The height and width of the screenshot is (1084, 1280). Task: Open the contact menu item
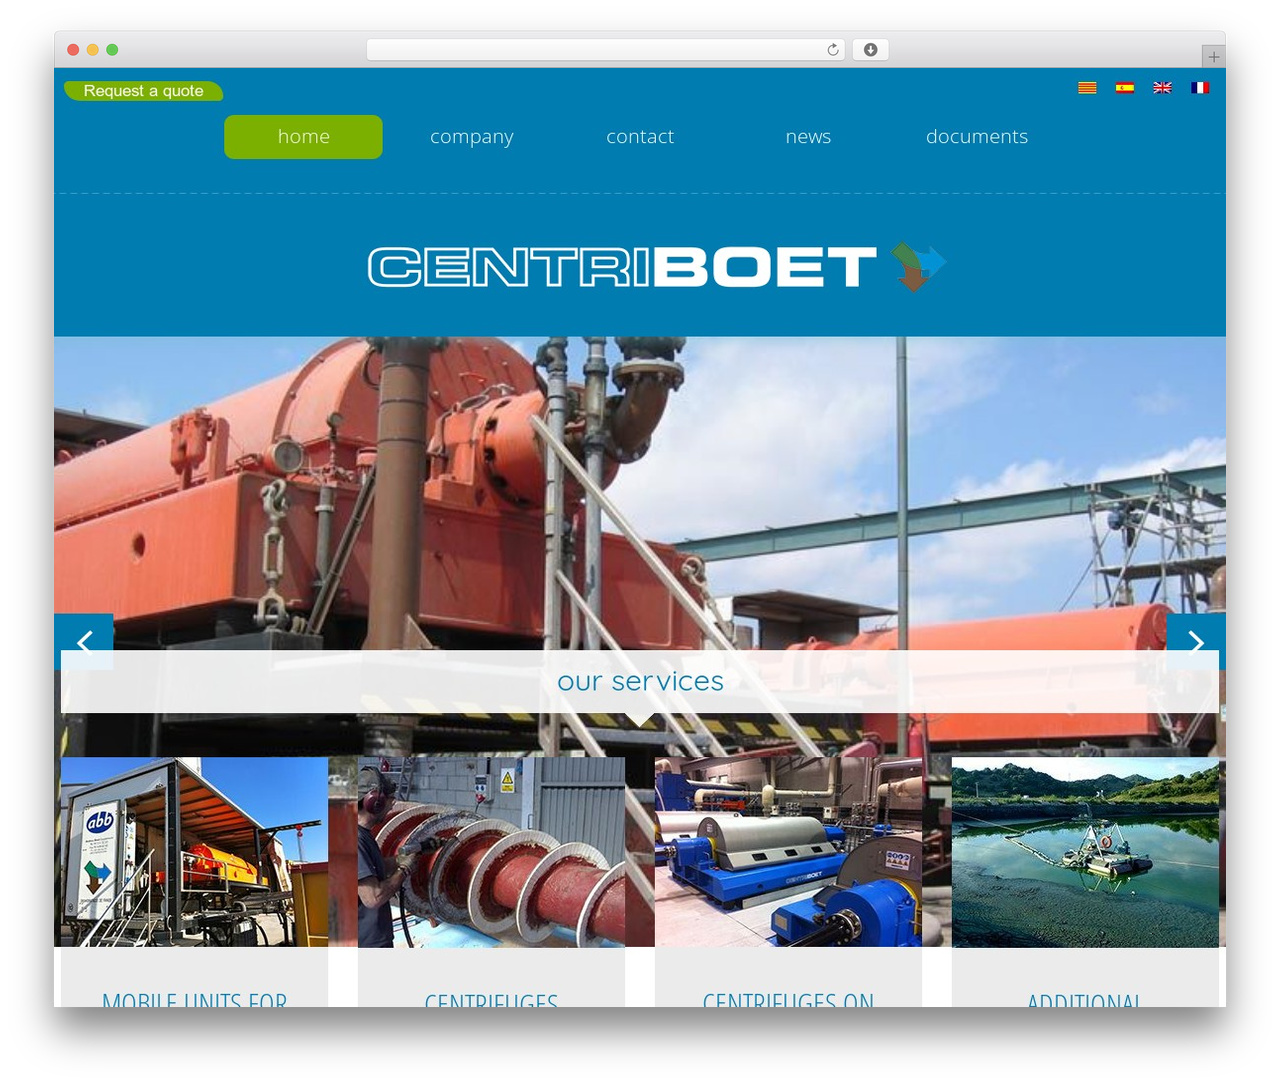tap(640, 137)
